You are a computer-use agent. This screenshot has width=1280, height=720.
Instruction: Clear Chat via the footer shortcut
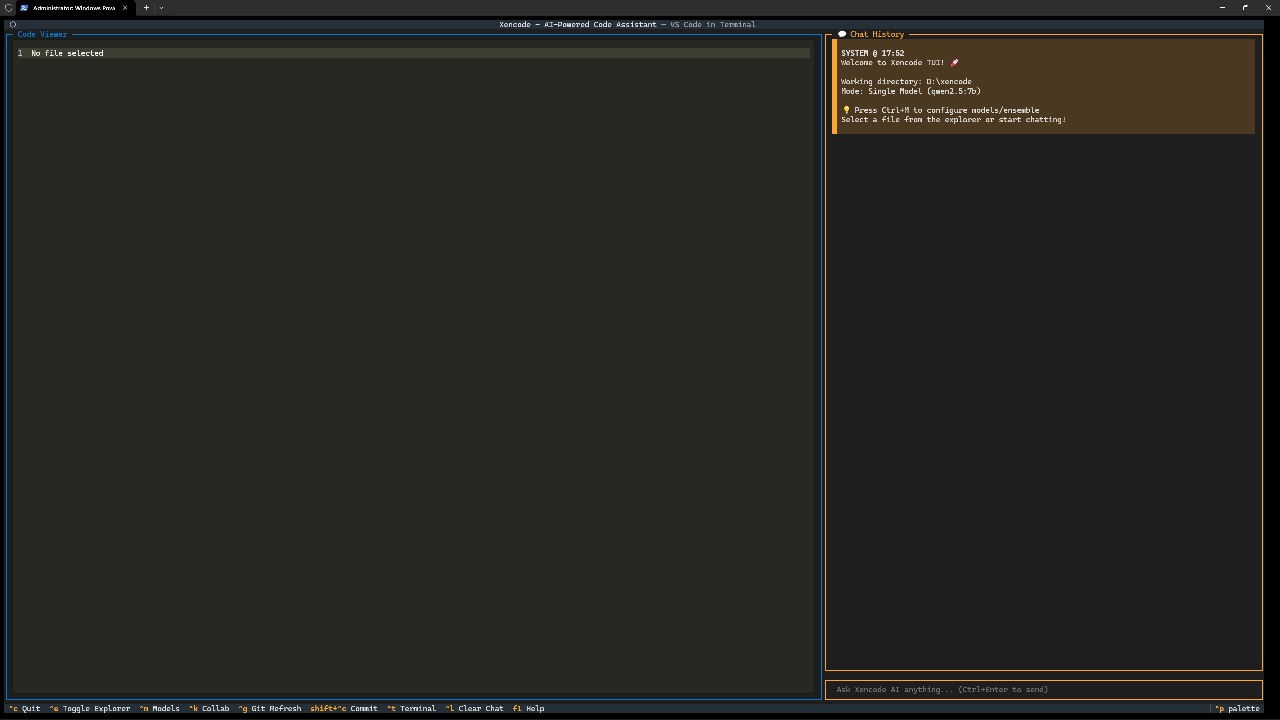coord(475,708)
